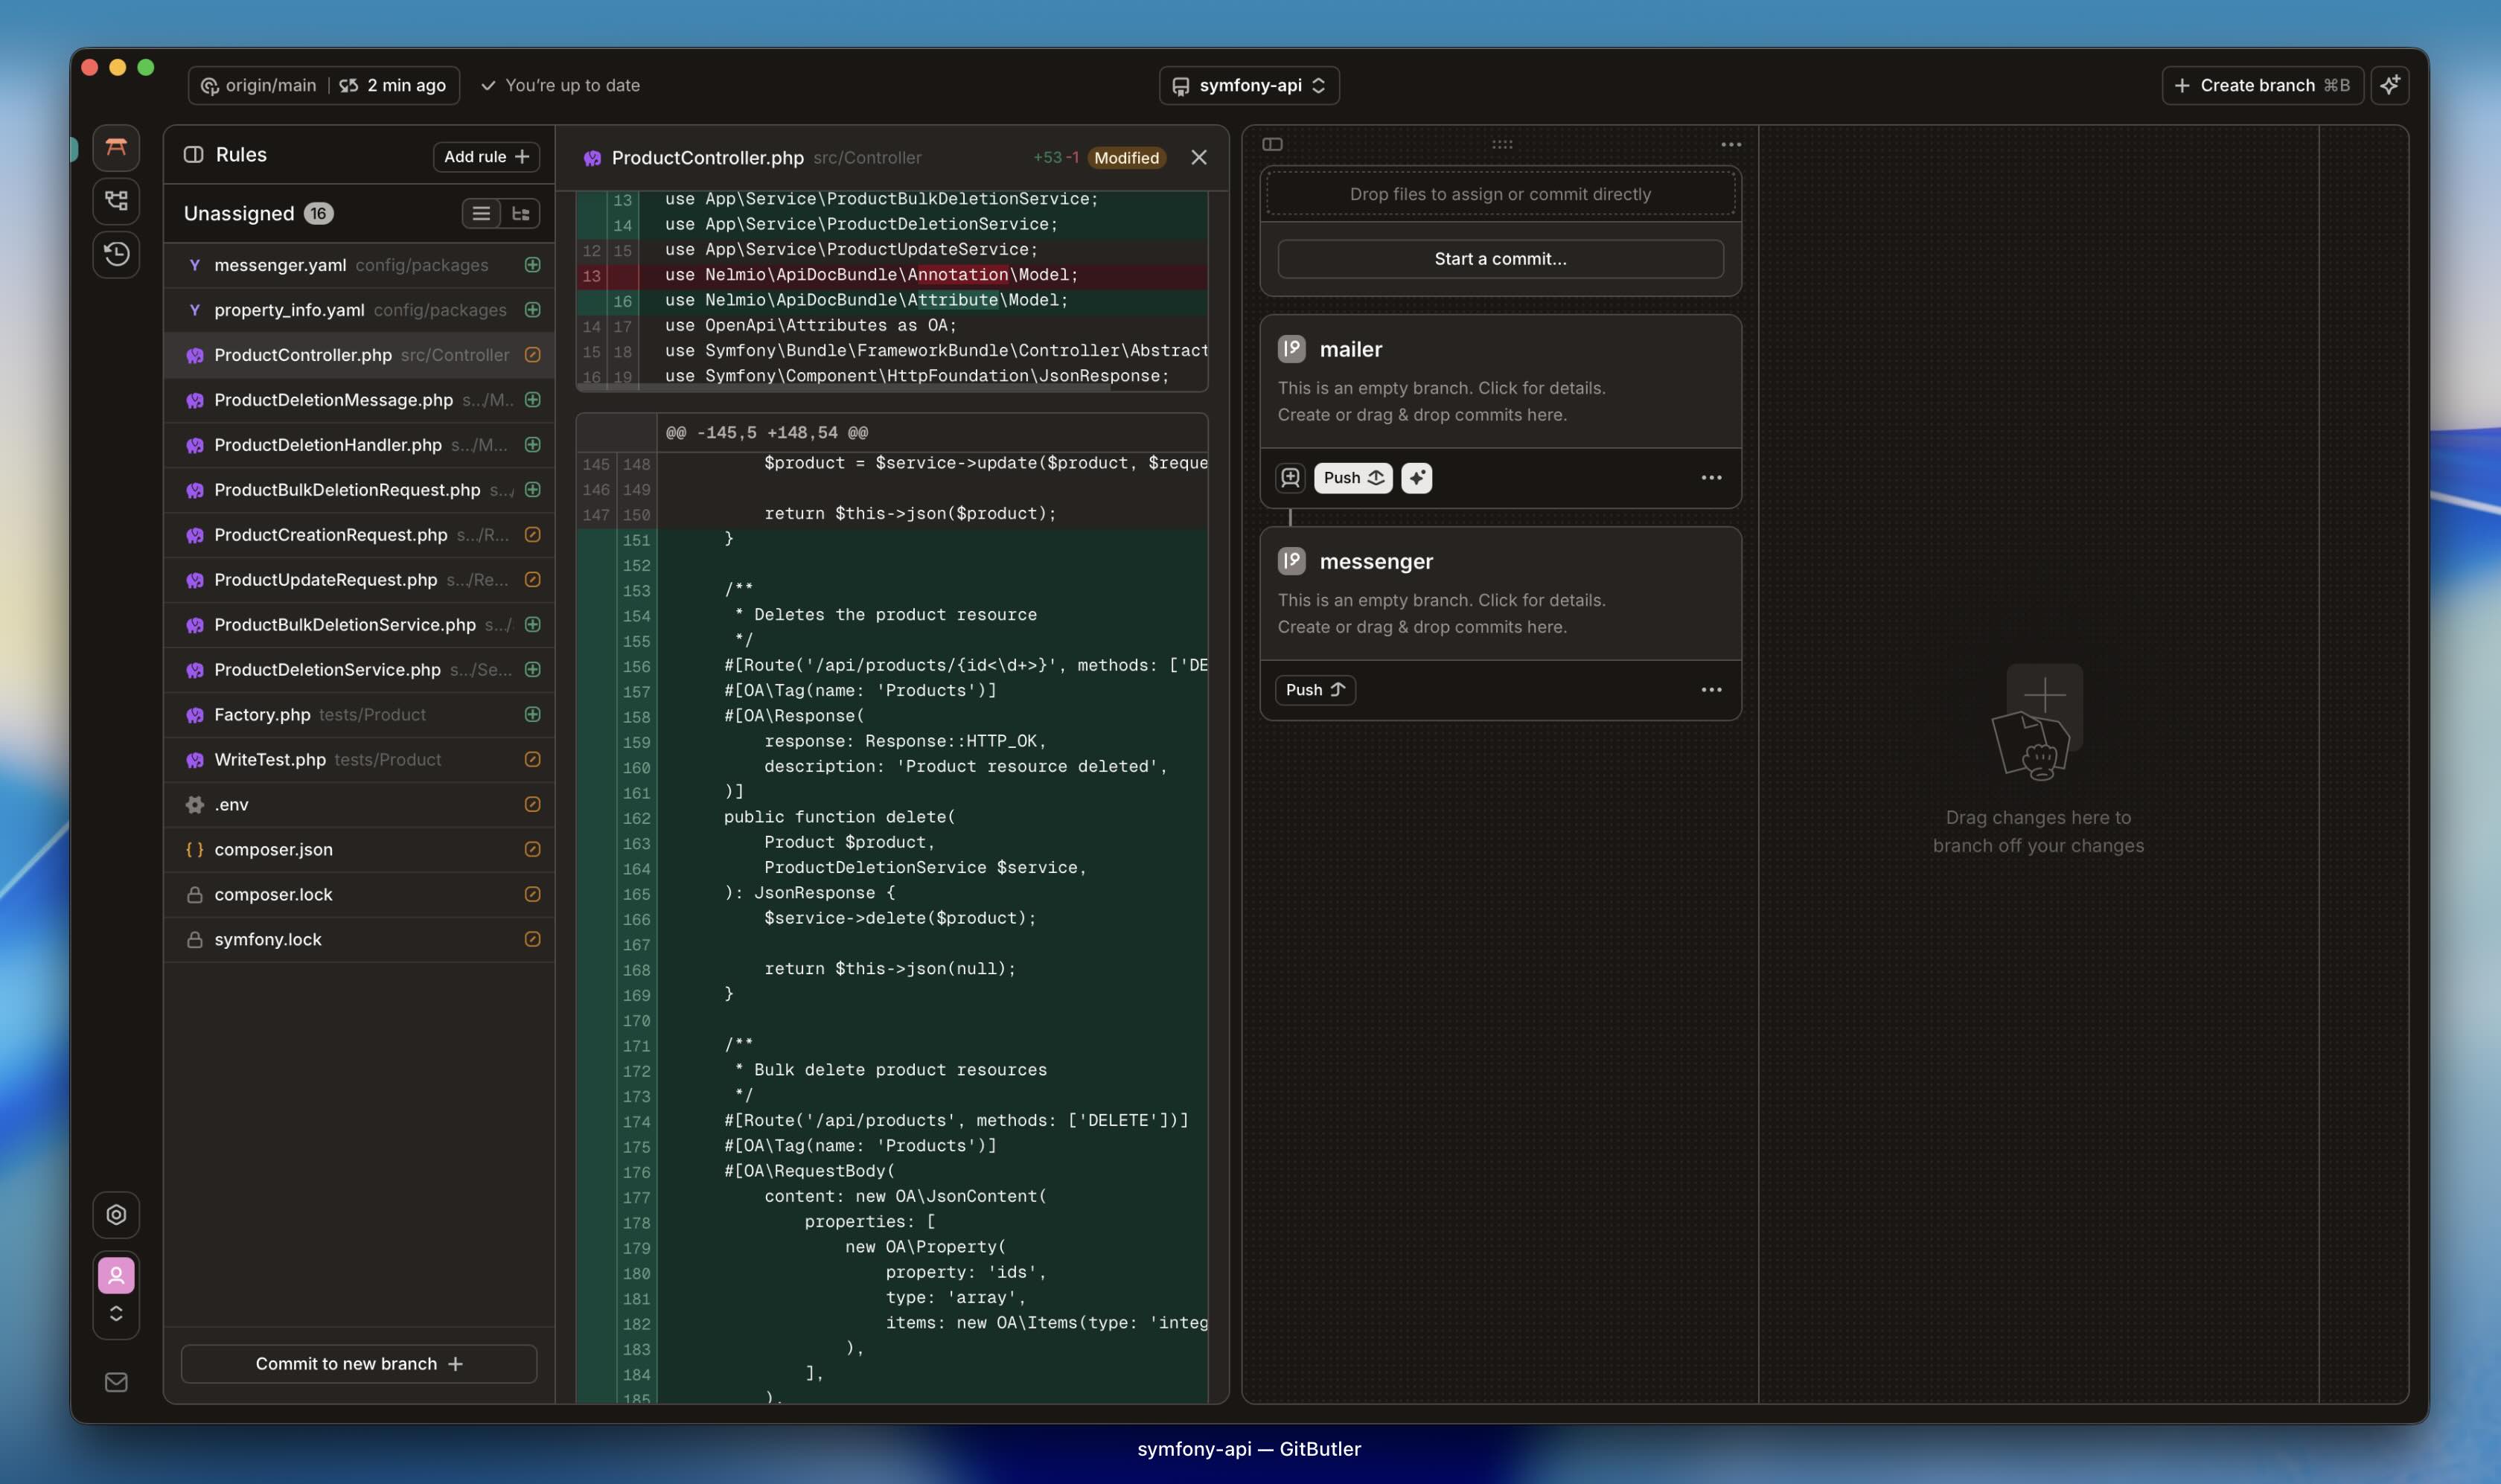Click the AI sparkle icon on mailer branch

click(1416, 478)
